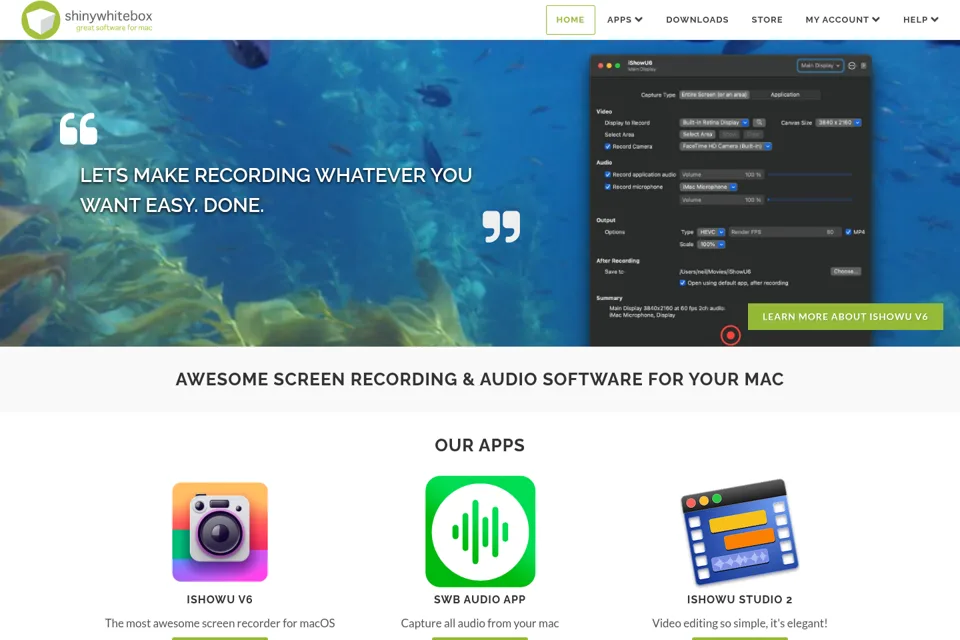Screen dimensions: 960x640
Task: Open the iMac Microphone dropdown
Action: [708, 187]
